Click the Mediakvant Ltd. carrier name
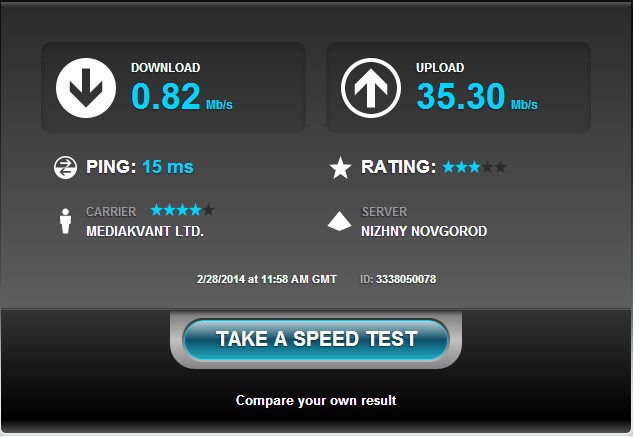The width and height of the screenshot is (635, 437). (x=145, y=231)
